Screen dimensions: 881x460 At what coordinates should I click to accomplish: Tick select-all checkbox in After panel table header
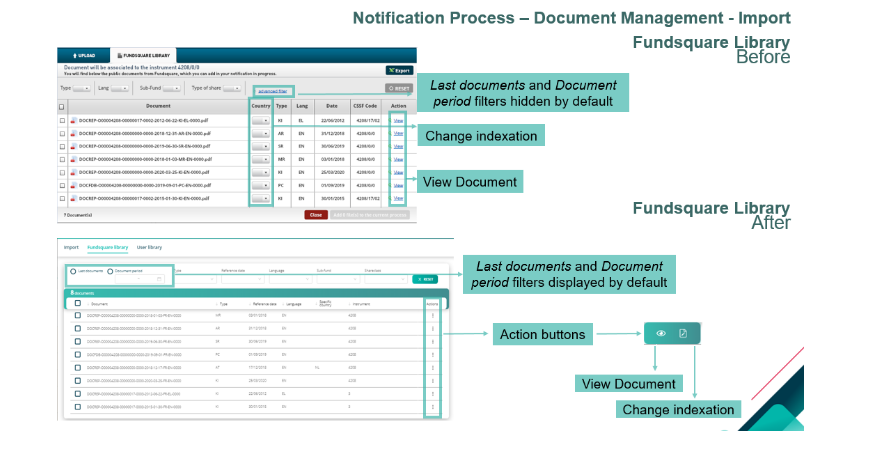[78, 303]
